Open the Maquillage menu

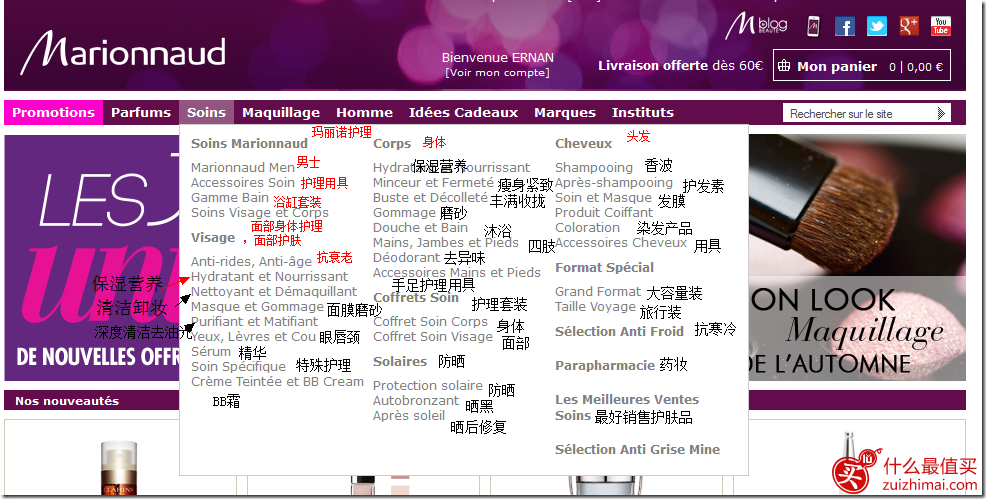(281, 112)
